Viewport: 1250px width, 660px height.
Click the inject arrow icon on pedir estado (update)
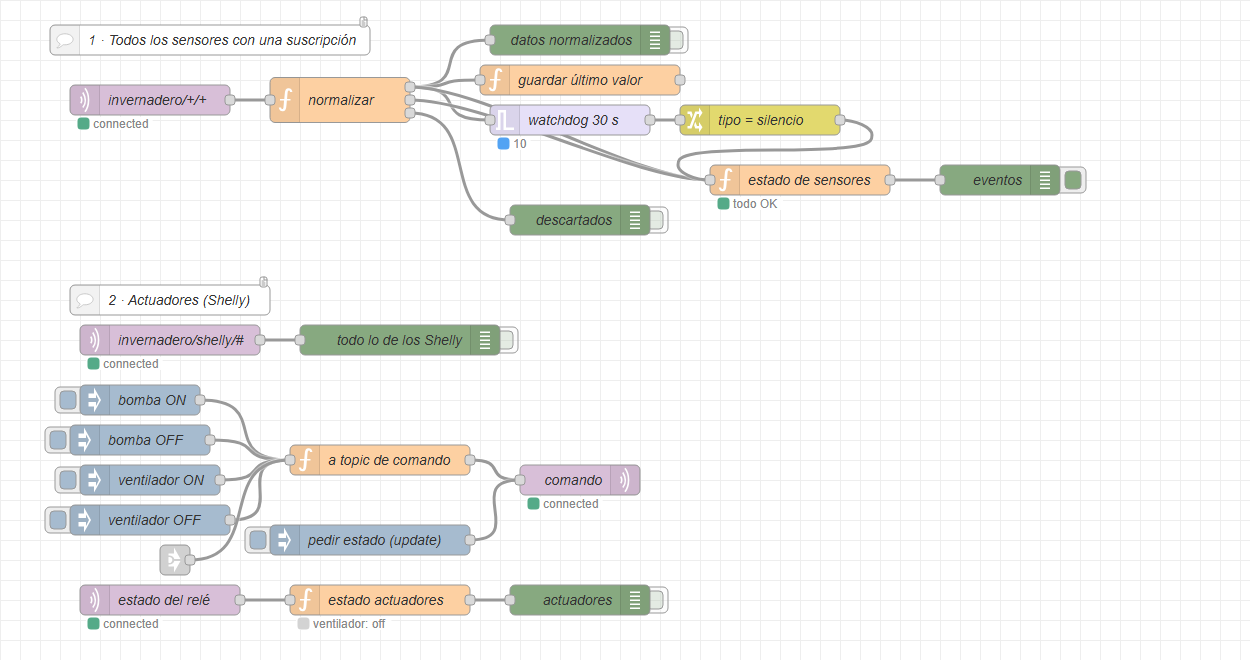[285, 540]
